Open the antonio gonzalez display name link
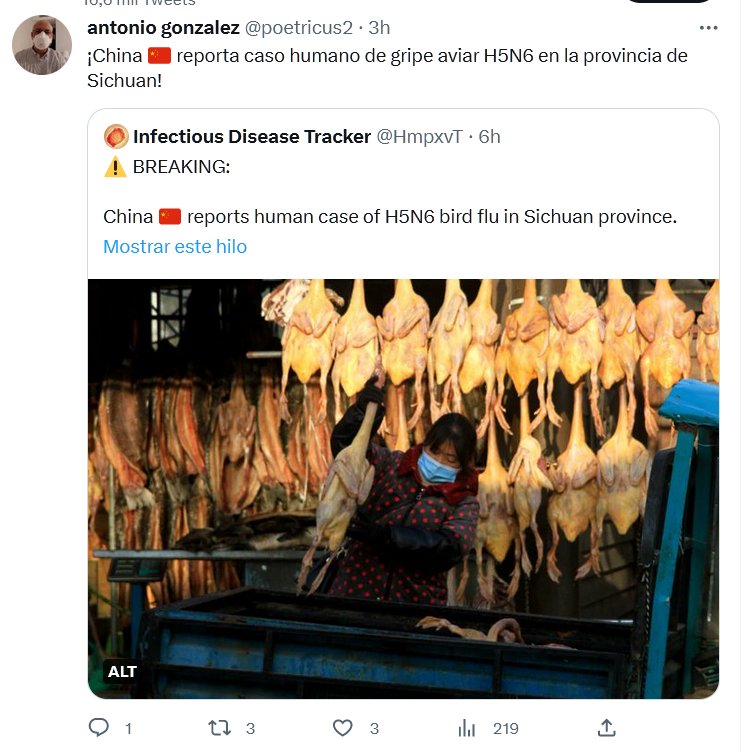The height and width of the screenshot is (752, 752). [163, 27]
